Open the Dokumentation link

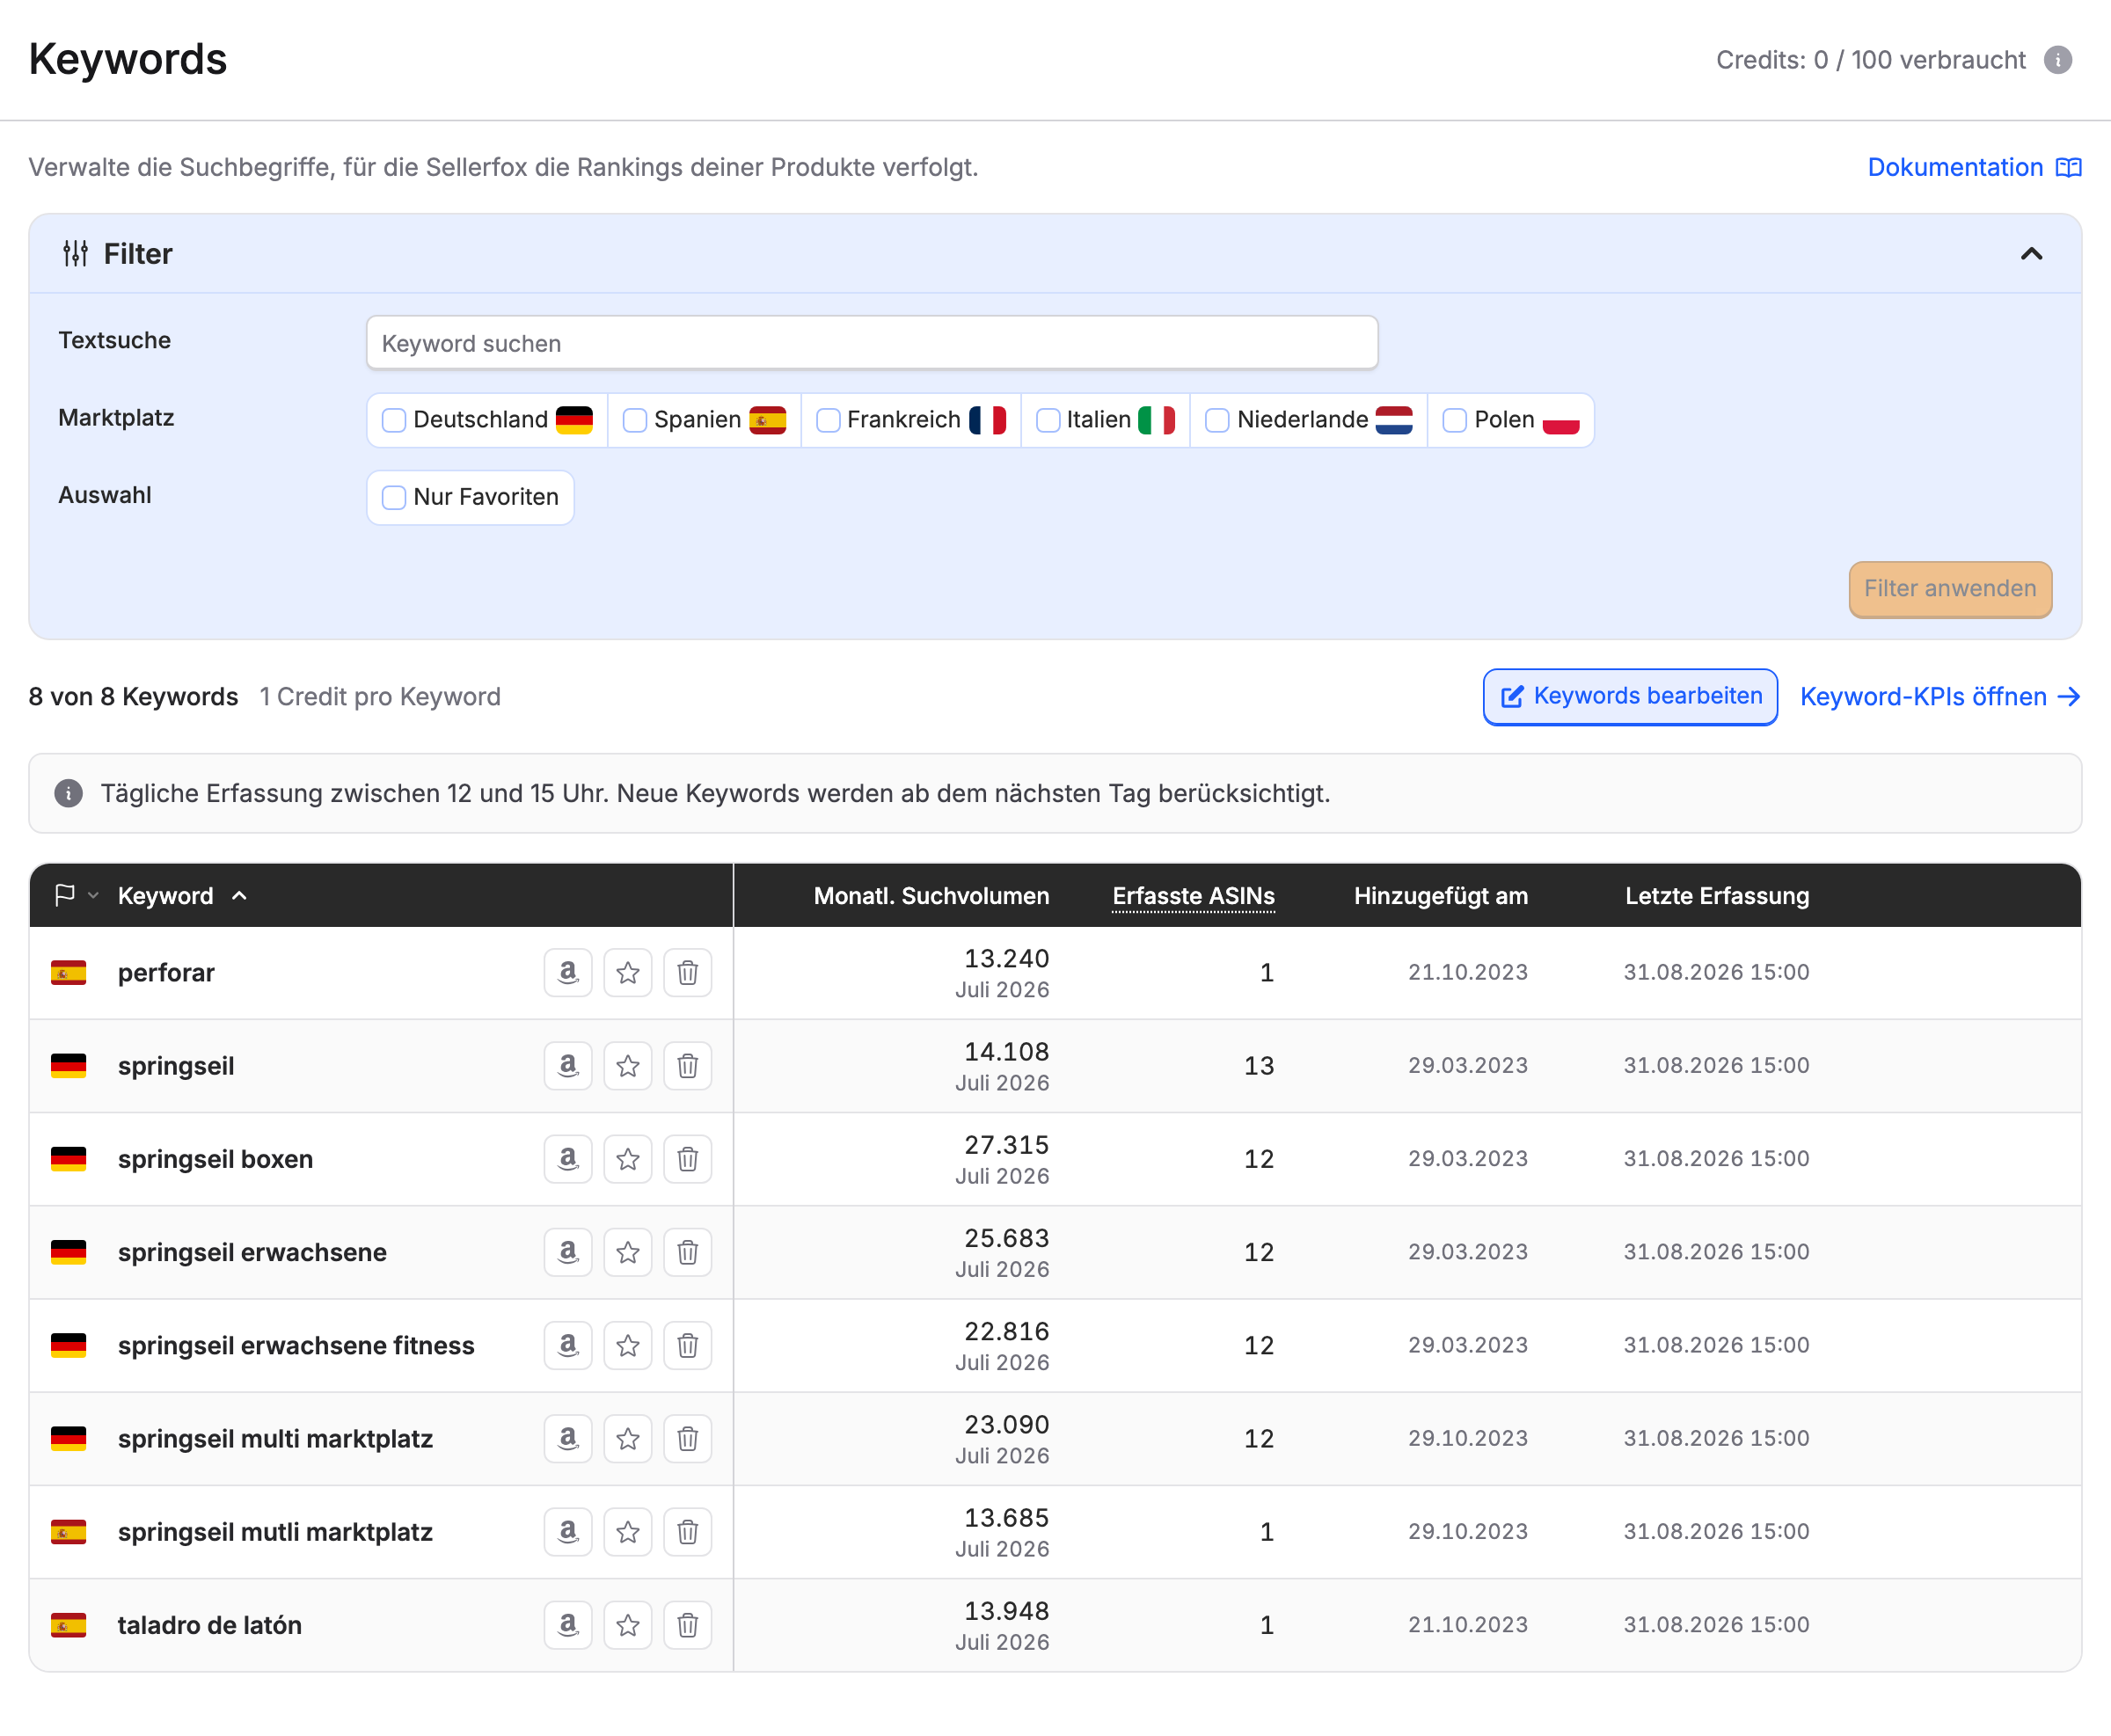click(x=1974, y=167)
